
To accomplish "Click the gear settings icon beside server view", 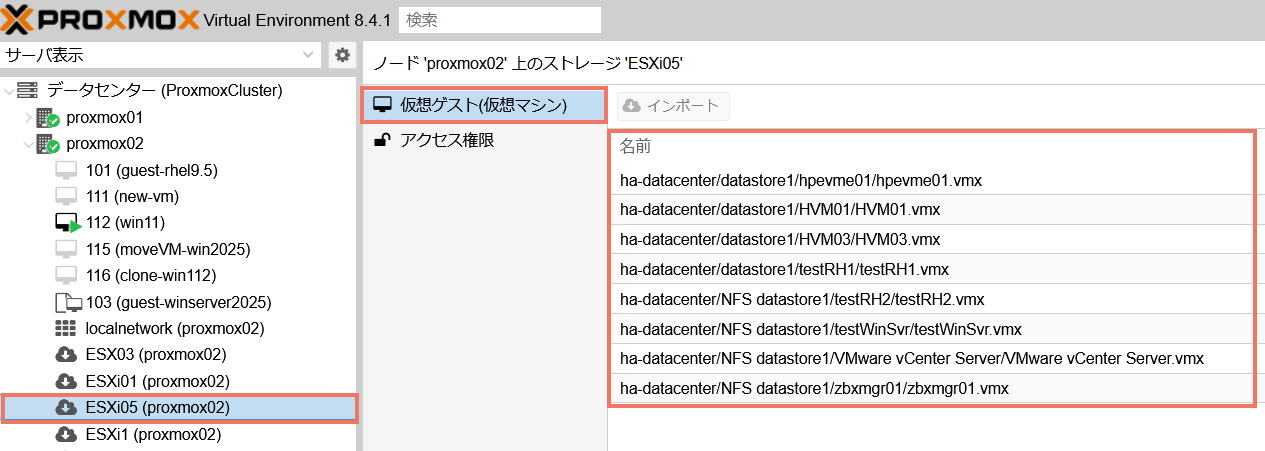I will tap(342, 55).
